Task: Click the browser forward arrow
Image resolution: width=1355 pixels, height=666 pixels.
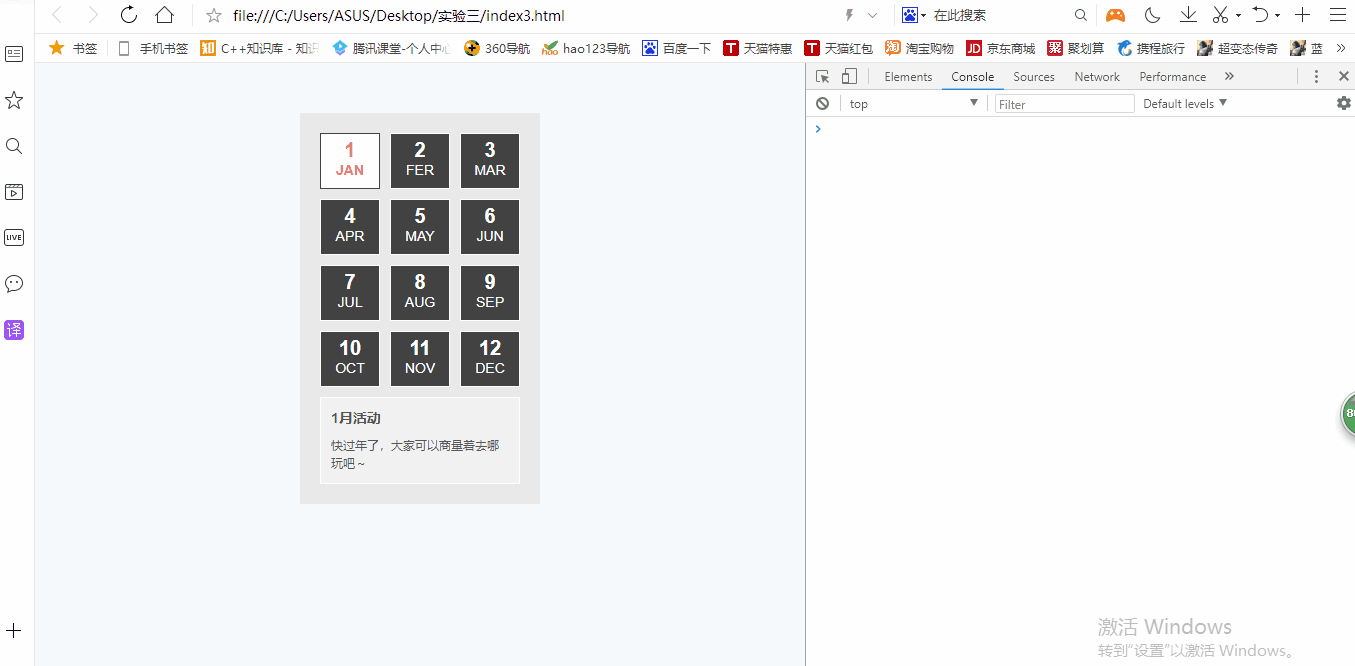Action: 92,15
